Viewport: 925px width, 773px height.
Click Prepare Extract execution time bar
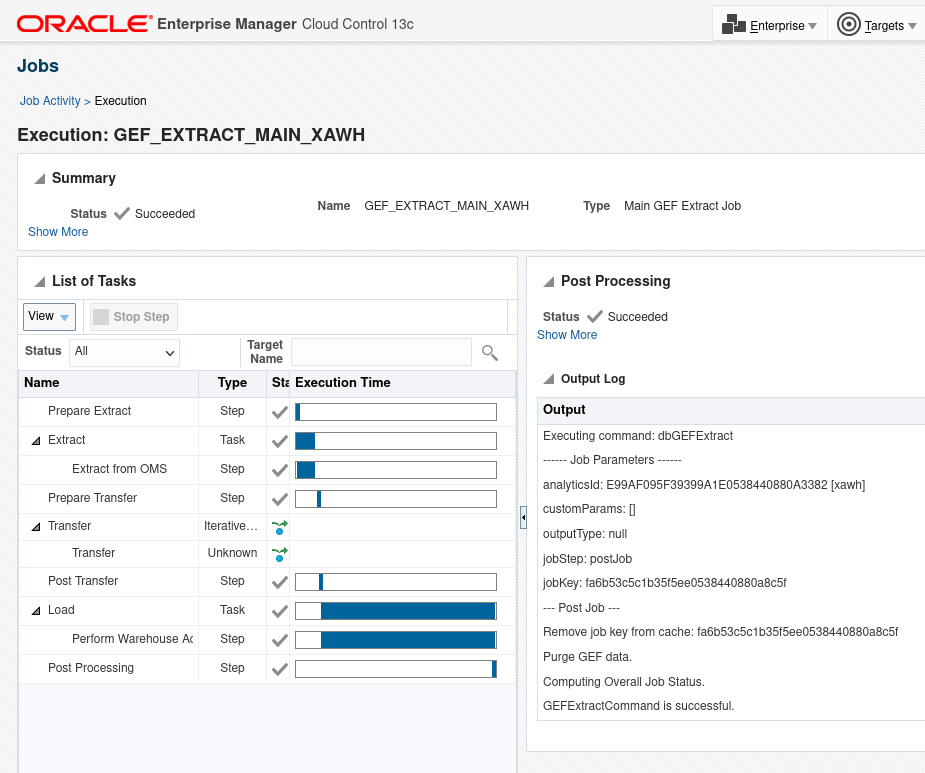click(396, 412)
